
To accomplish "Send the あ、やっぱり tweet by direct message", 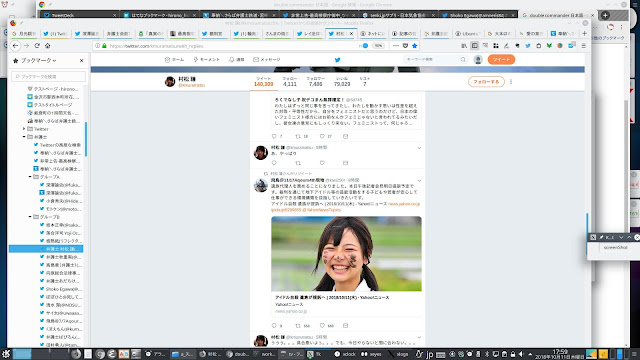I will 345,163.
